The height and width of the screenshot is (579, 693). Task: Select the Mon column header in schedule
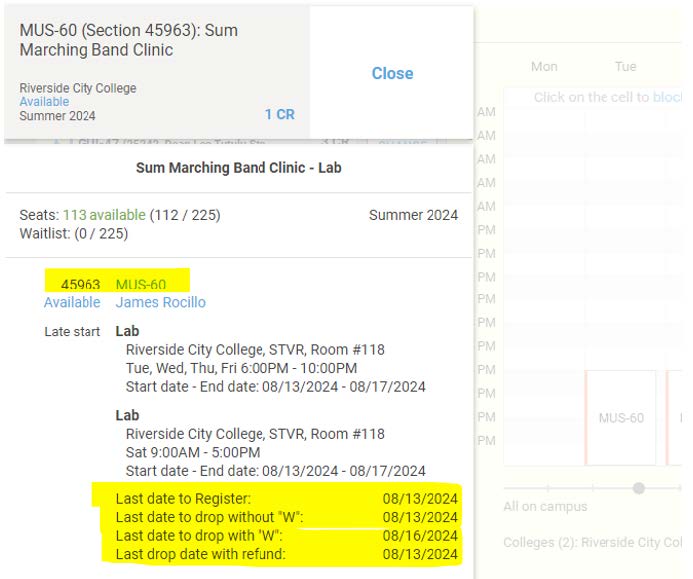pyautogui.click(x=544, y=66)
